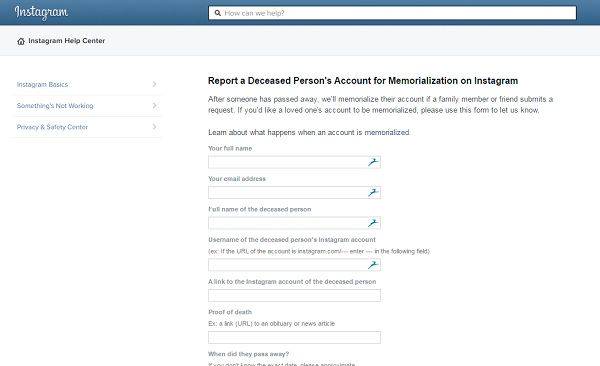Click the Instagram logo in header
600x366 pixels.
(41, 13)
